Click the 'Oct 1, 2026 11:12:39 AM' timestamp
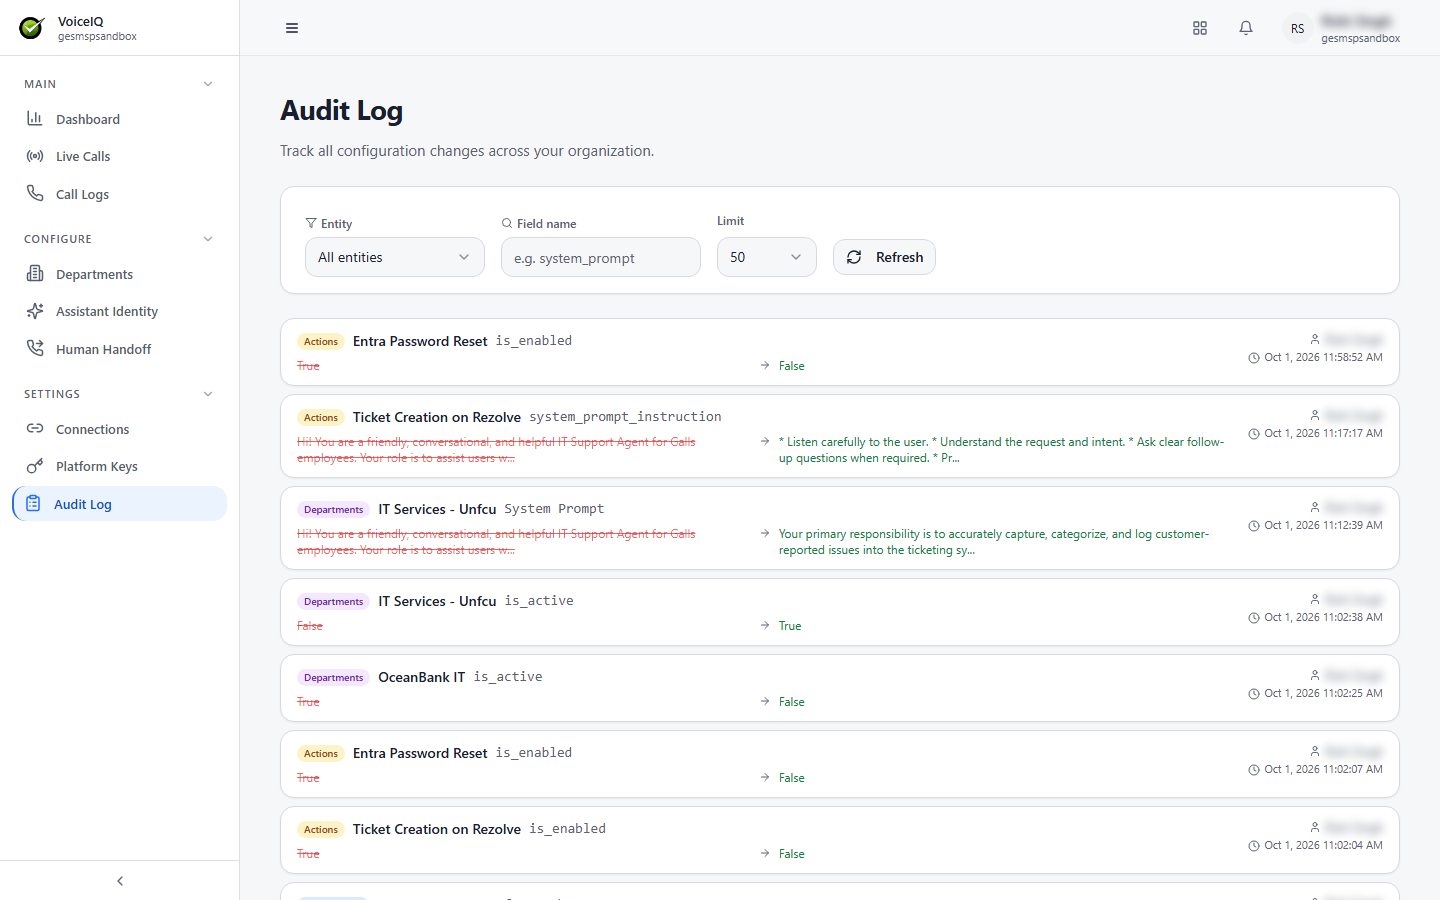The height and width of the screenshot is (900, 1440). 1323,525
